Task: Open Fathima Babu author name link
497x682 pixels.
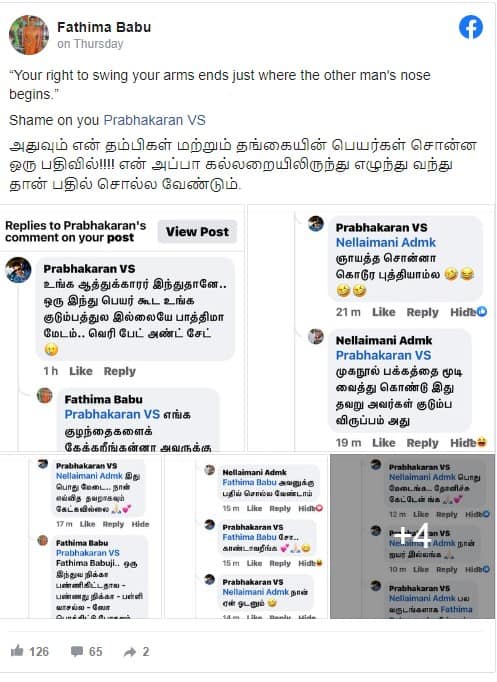Action: [x=104, y=27]
